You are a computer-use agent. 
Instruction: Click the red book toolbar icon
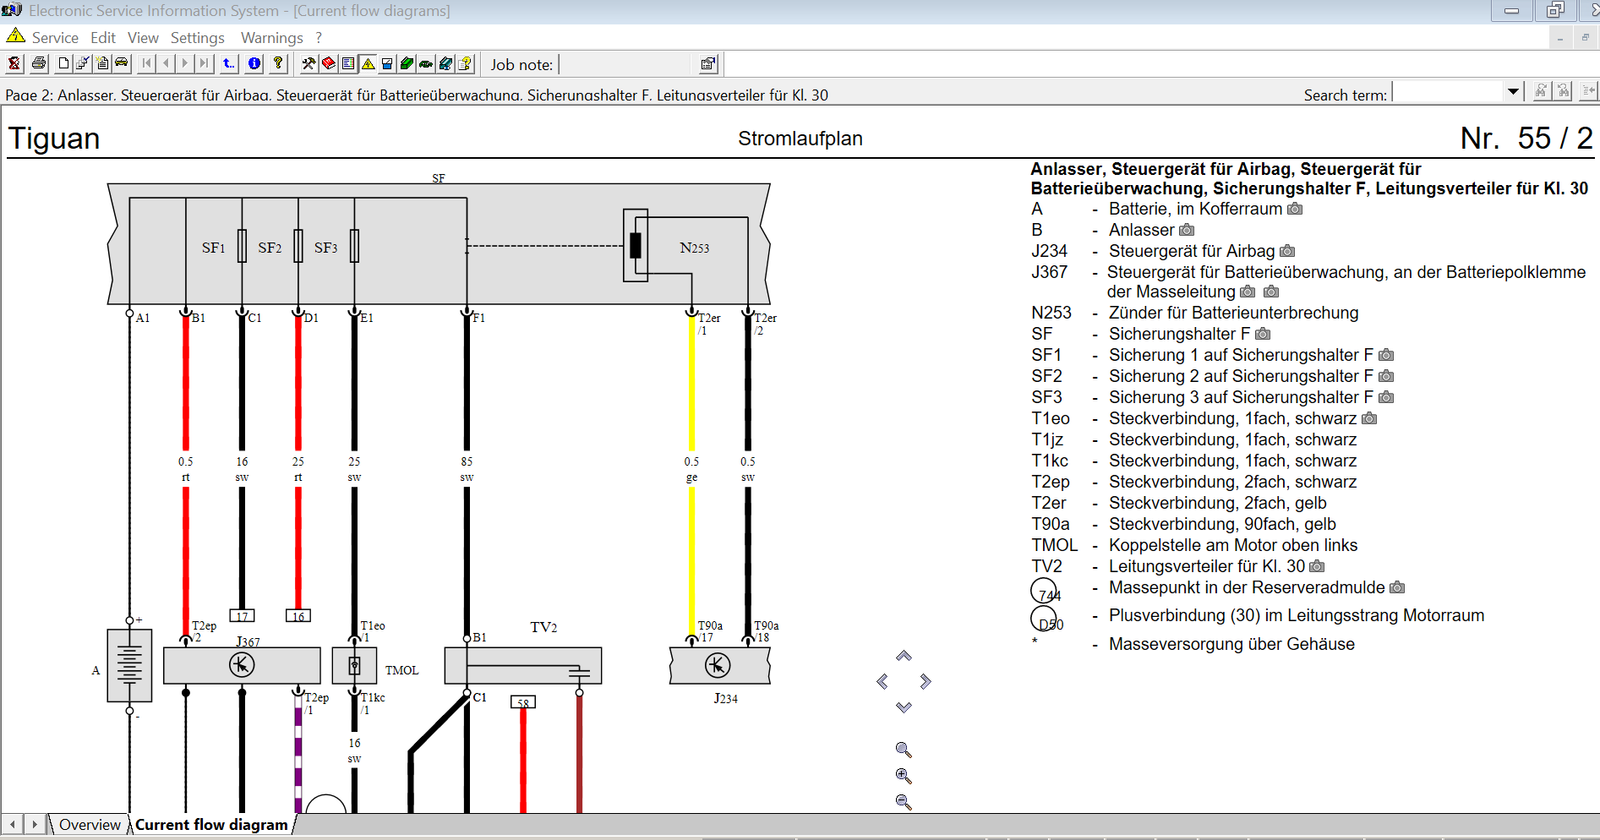tap(328, 63)
